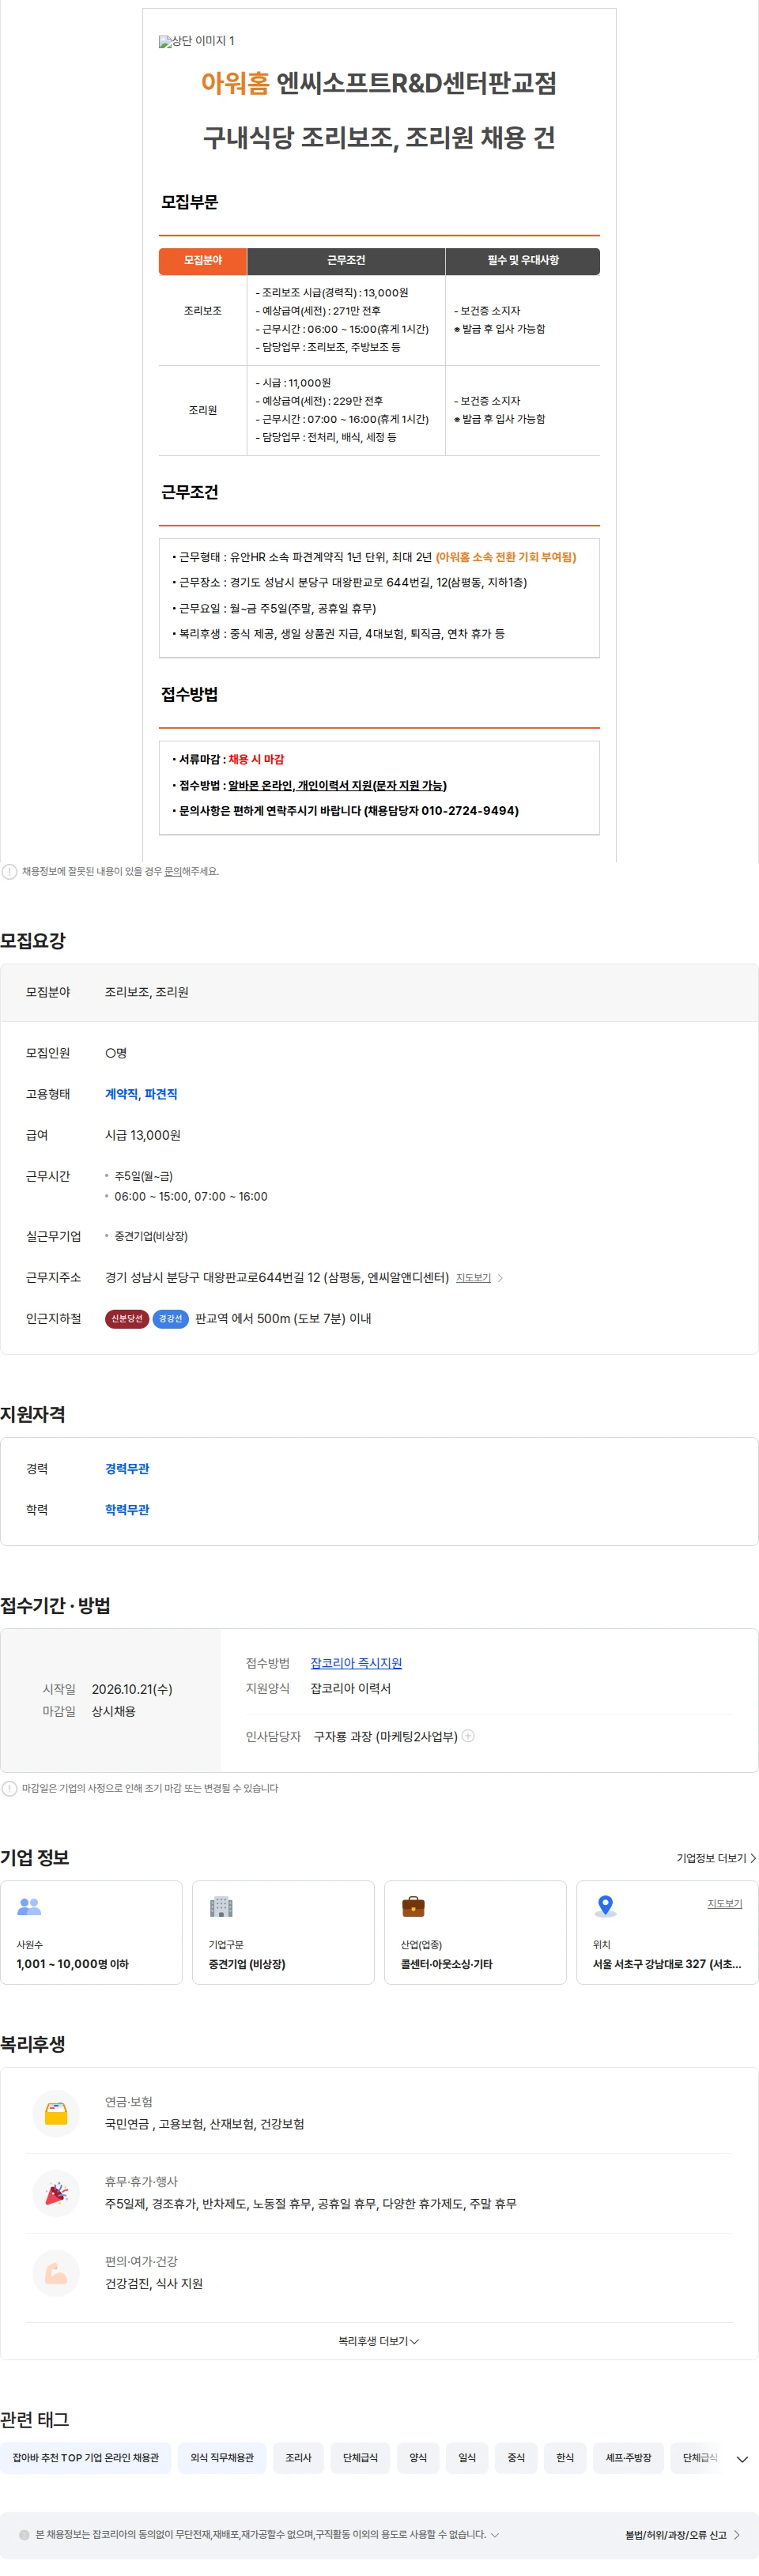Screen dimensions: 759x2576
Task: Click the 계약직, 파견직 employment type link
Action: point(141,1094)
